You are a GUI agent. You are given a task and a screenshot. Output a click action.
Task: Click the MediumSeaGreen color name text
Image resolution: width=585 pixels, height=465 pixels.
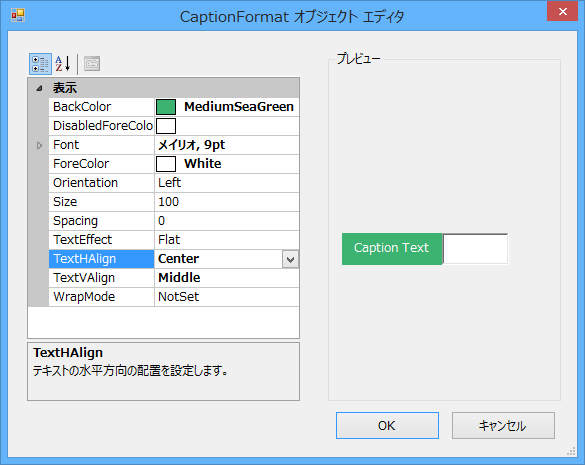[x=239, y=107]
